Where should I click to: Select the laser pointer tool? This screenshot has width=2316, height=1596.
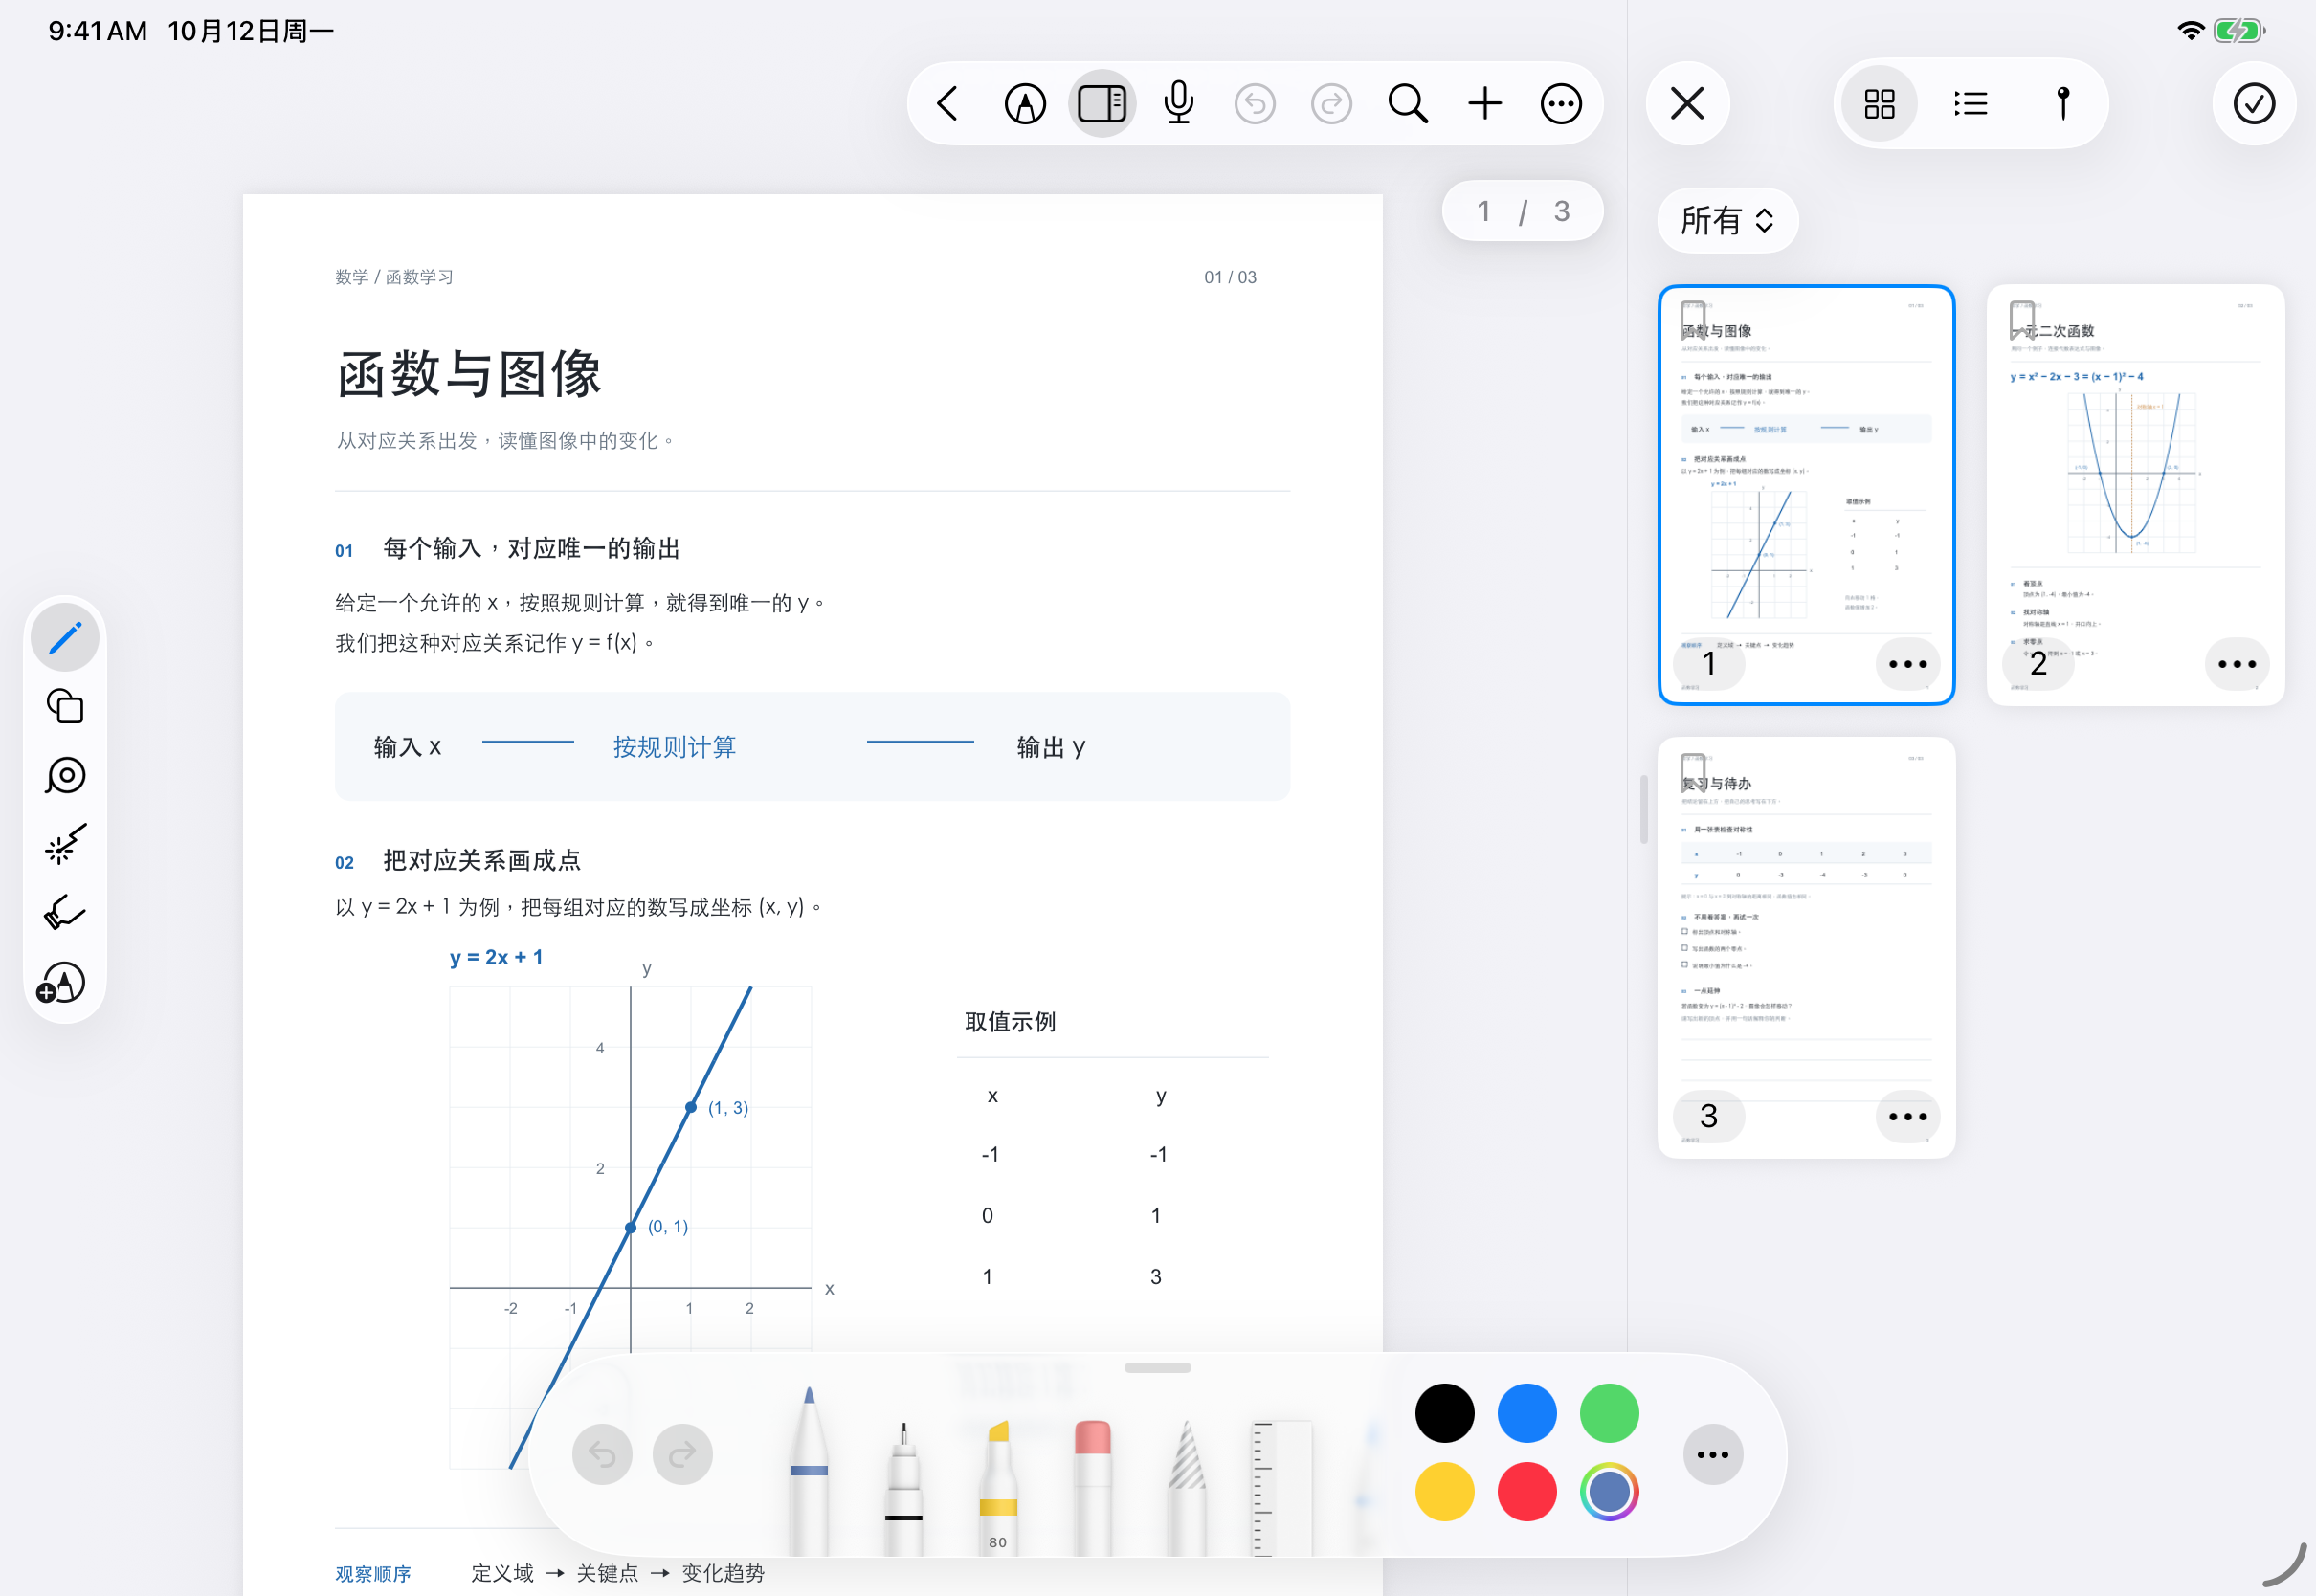coord(65,845)
